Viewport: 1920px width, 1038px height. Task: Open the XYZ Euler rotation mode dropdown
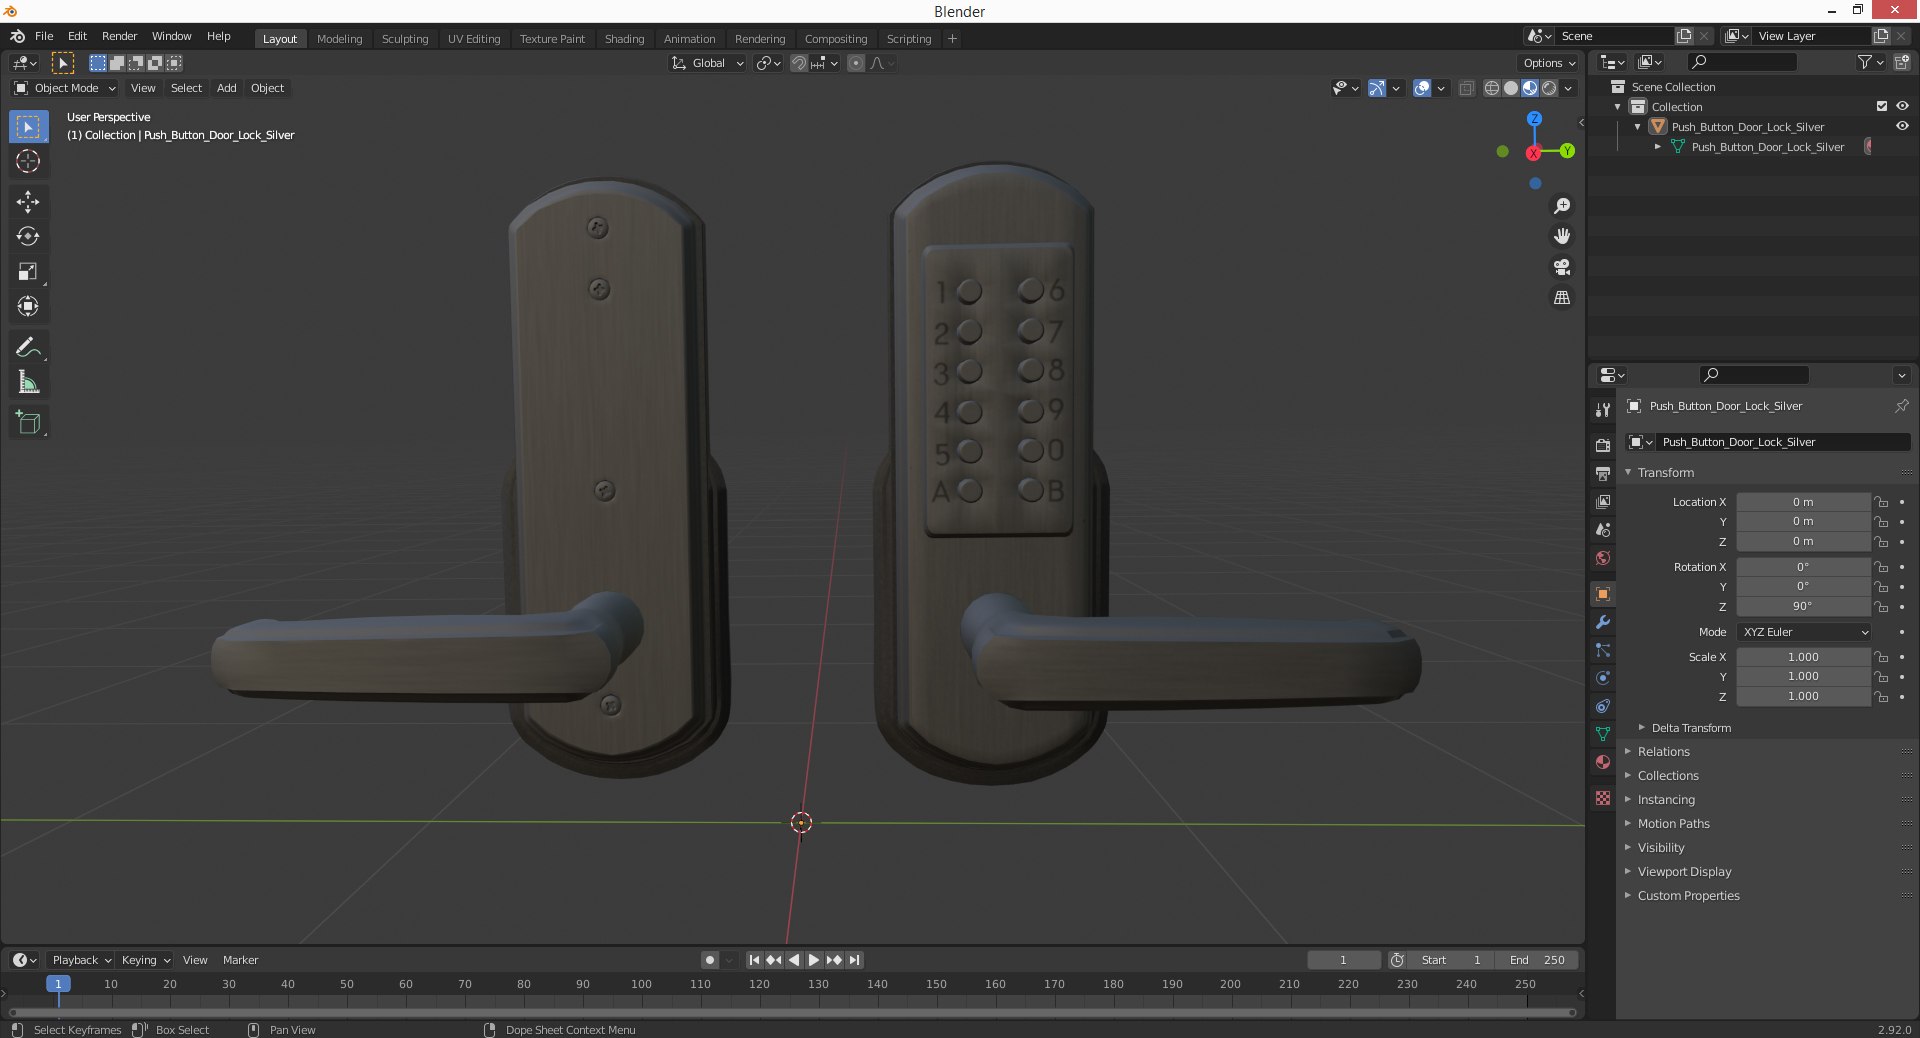click(1804, 632)
